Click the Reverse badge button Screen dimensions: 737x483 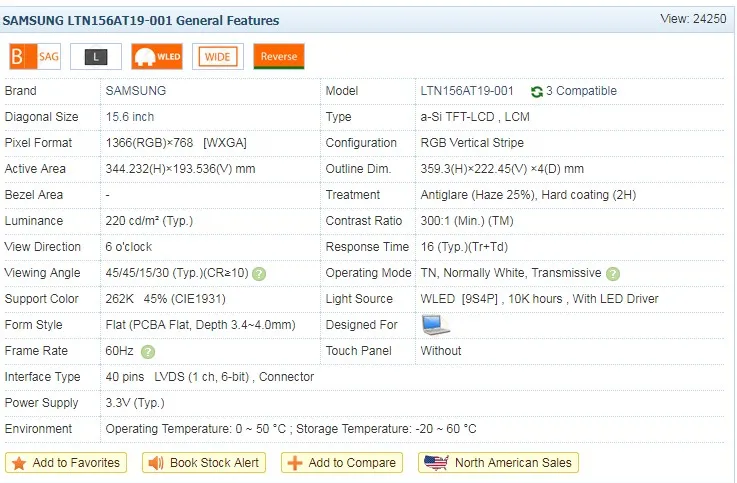click(x=279, y=56)
